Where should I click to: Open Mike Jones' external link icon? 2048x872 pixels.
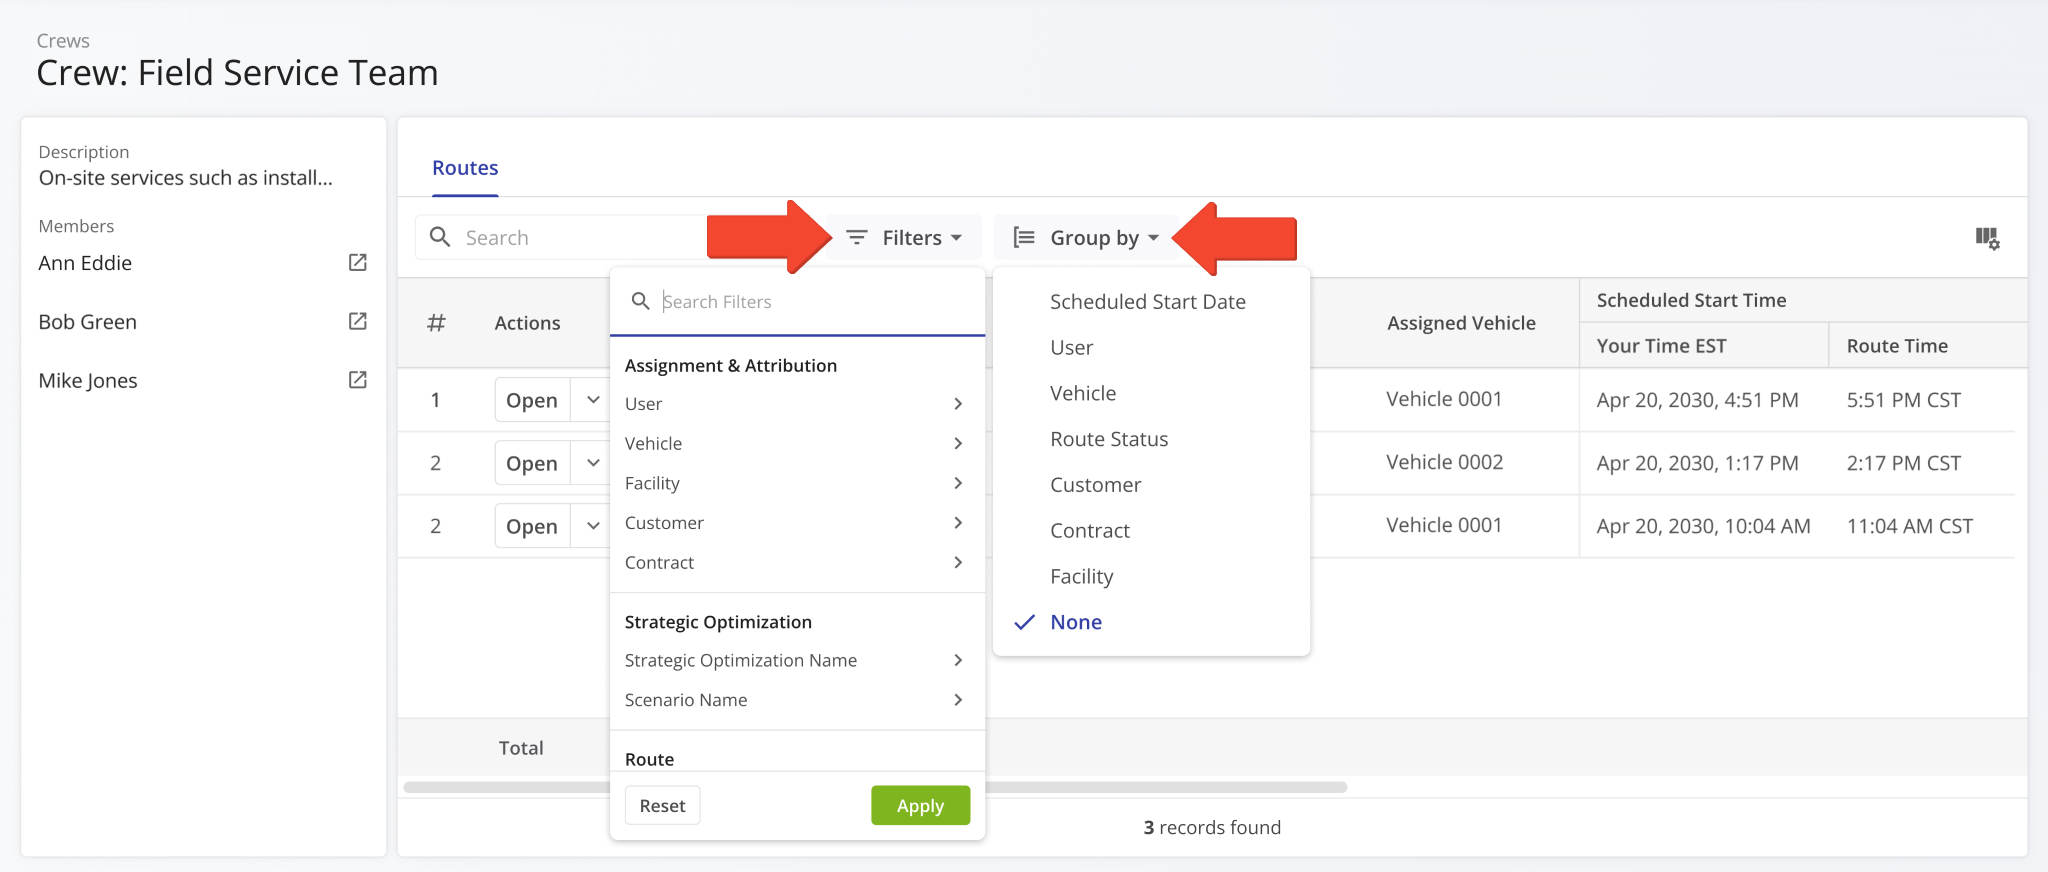click(x=357, y=380)
